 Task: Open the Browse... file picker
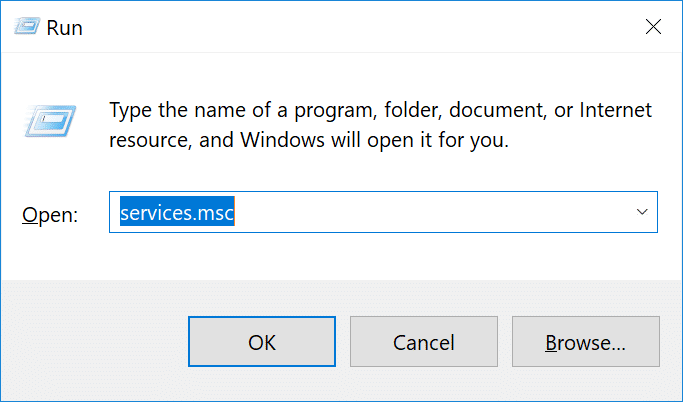tap(585, 343)
